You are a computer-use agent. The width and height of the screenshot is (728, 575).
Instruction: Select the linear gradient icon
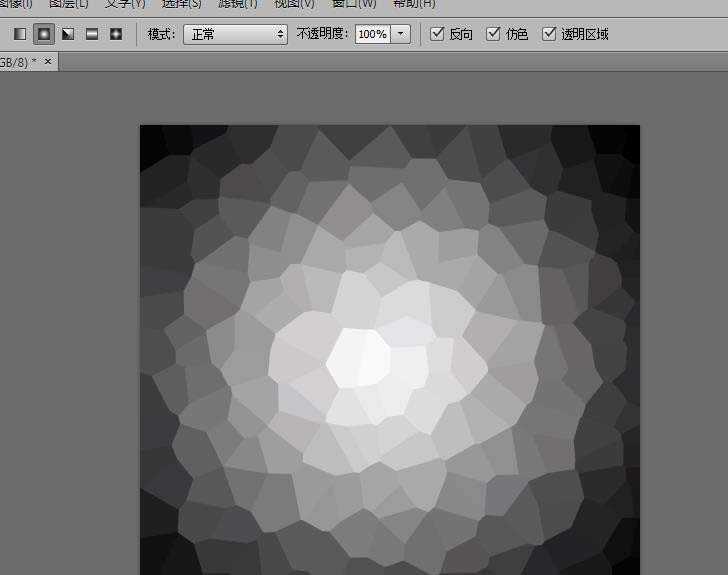coord(20,34)
